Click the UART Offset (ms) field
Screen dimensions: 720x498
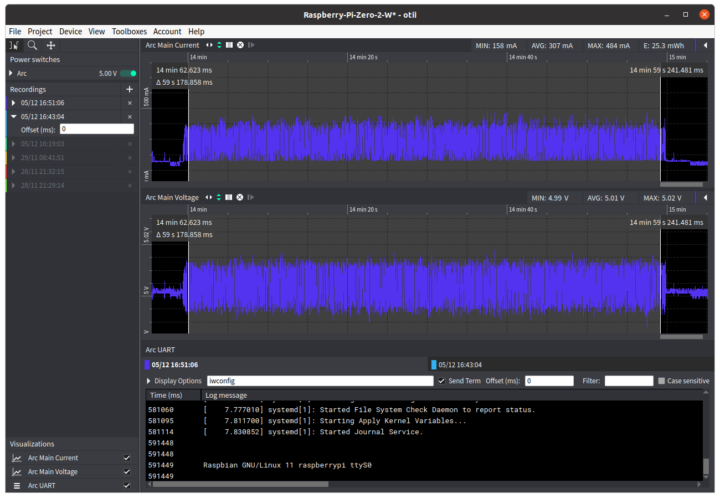(549, 381)
